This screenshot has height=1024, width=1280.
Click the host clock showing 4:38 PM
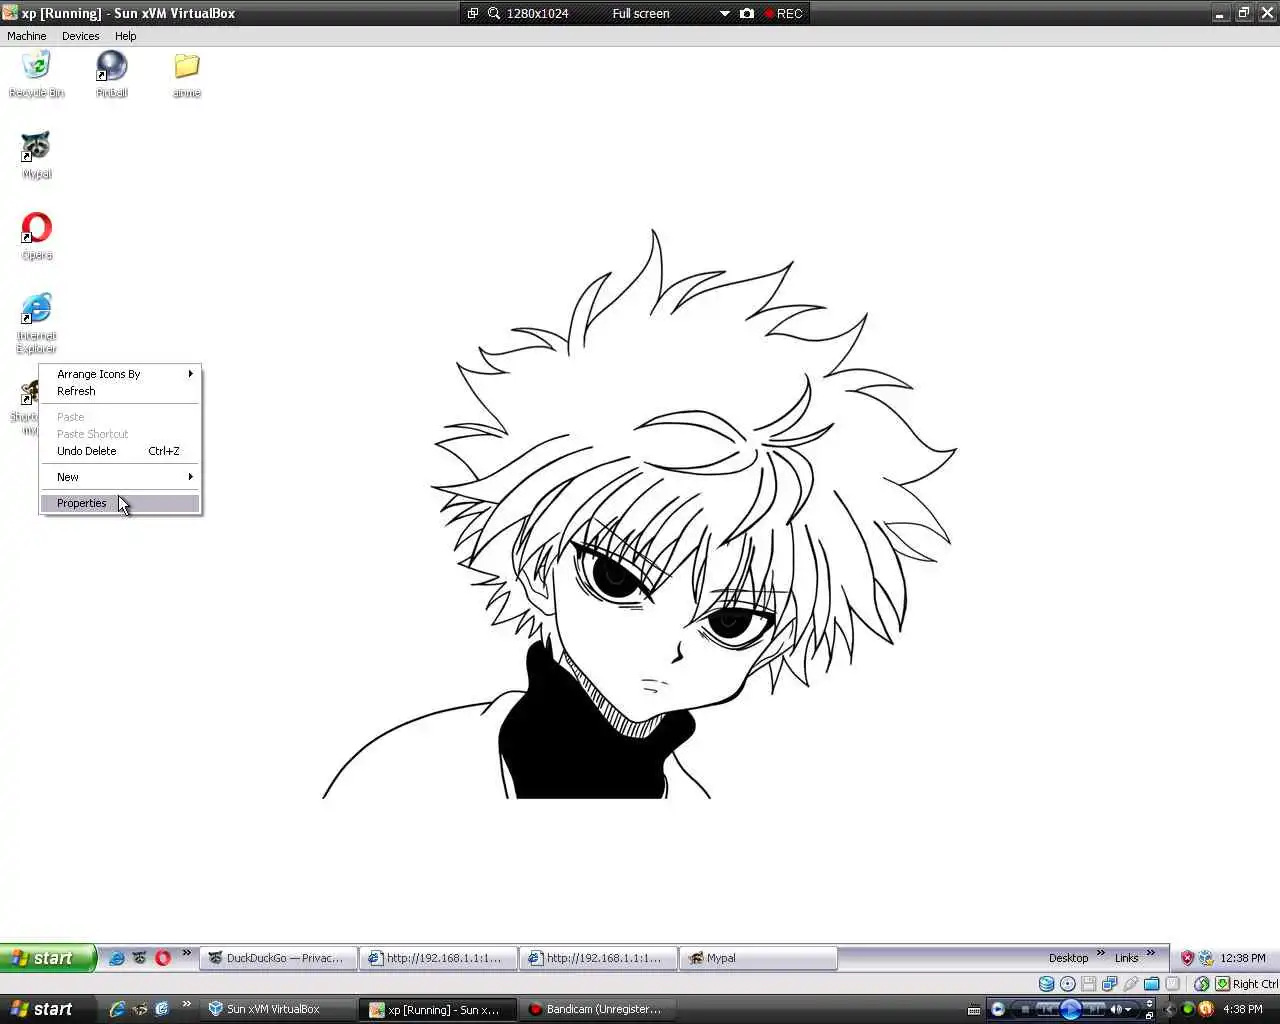pyautogui.click(x=1243, y=1009)
